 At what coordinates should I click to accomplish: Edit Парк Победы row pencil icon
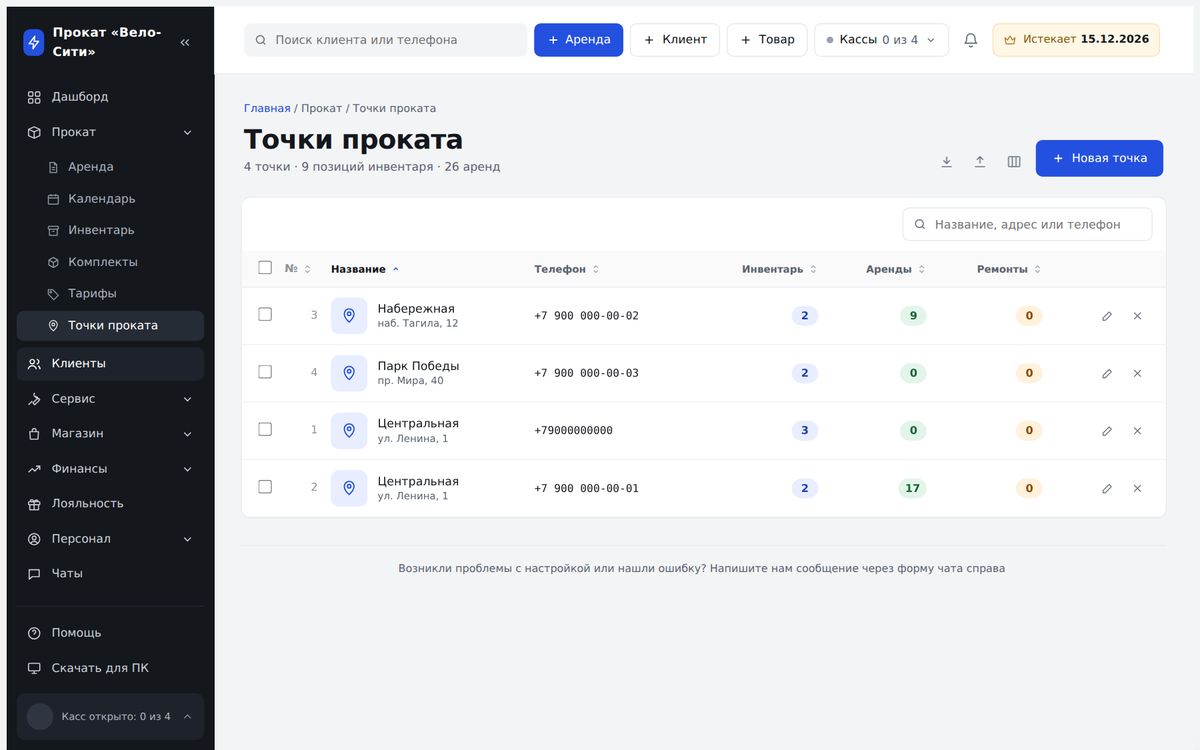(1107, 373)
